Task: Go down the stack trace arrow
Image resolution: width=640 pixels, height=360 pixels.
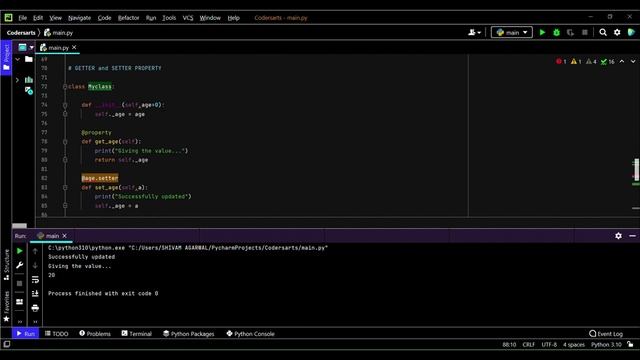Action: click(x=35, y=265)
